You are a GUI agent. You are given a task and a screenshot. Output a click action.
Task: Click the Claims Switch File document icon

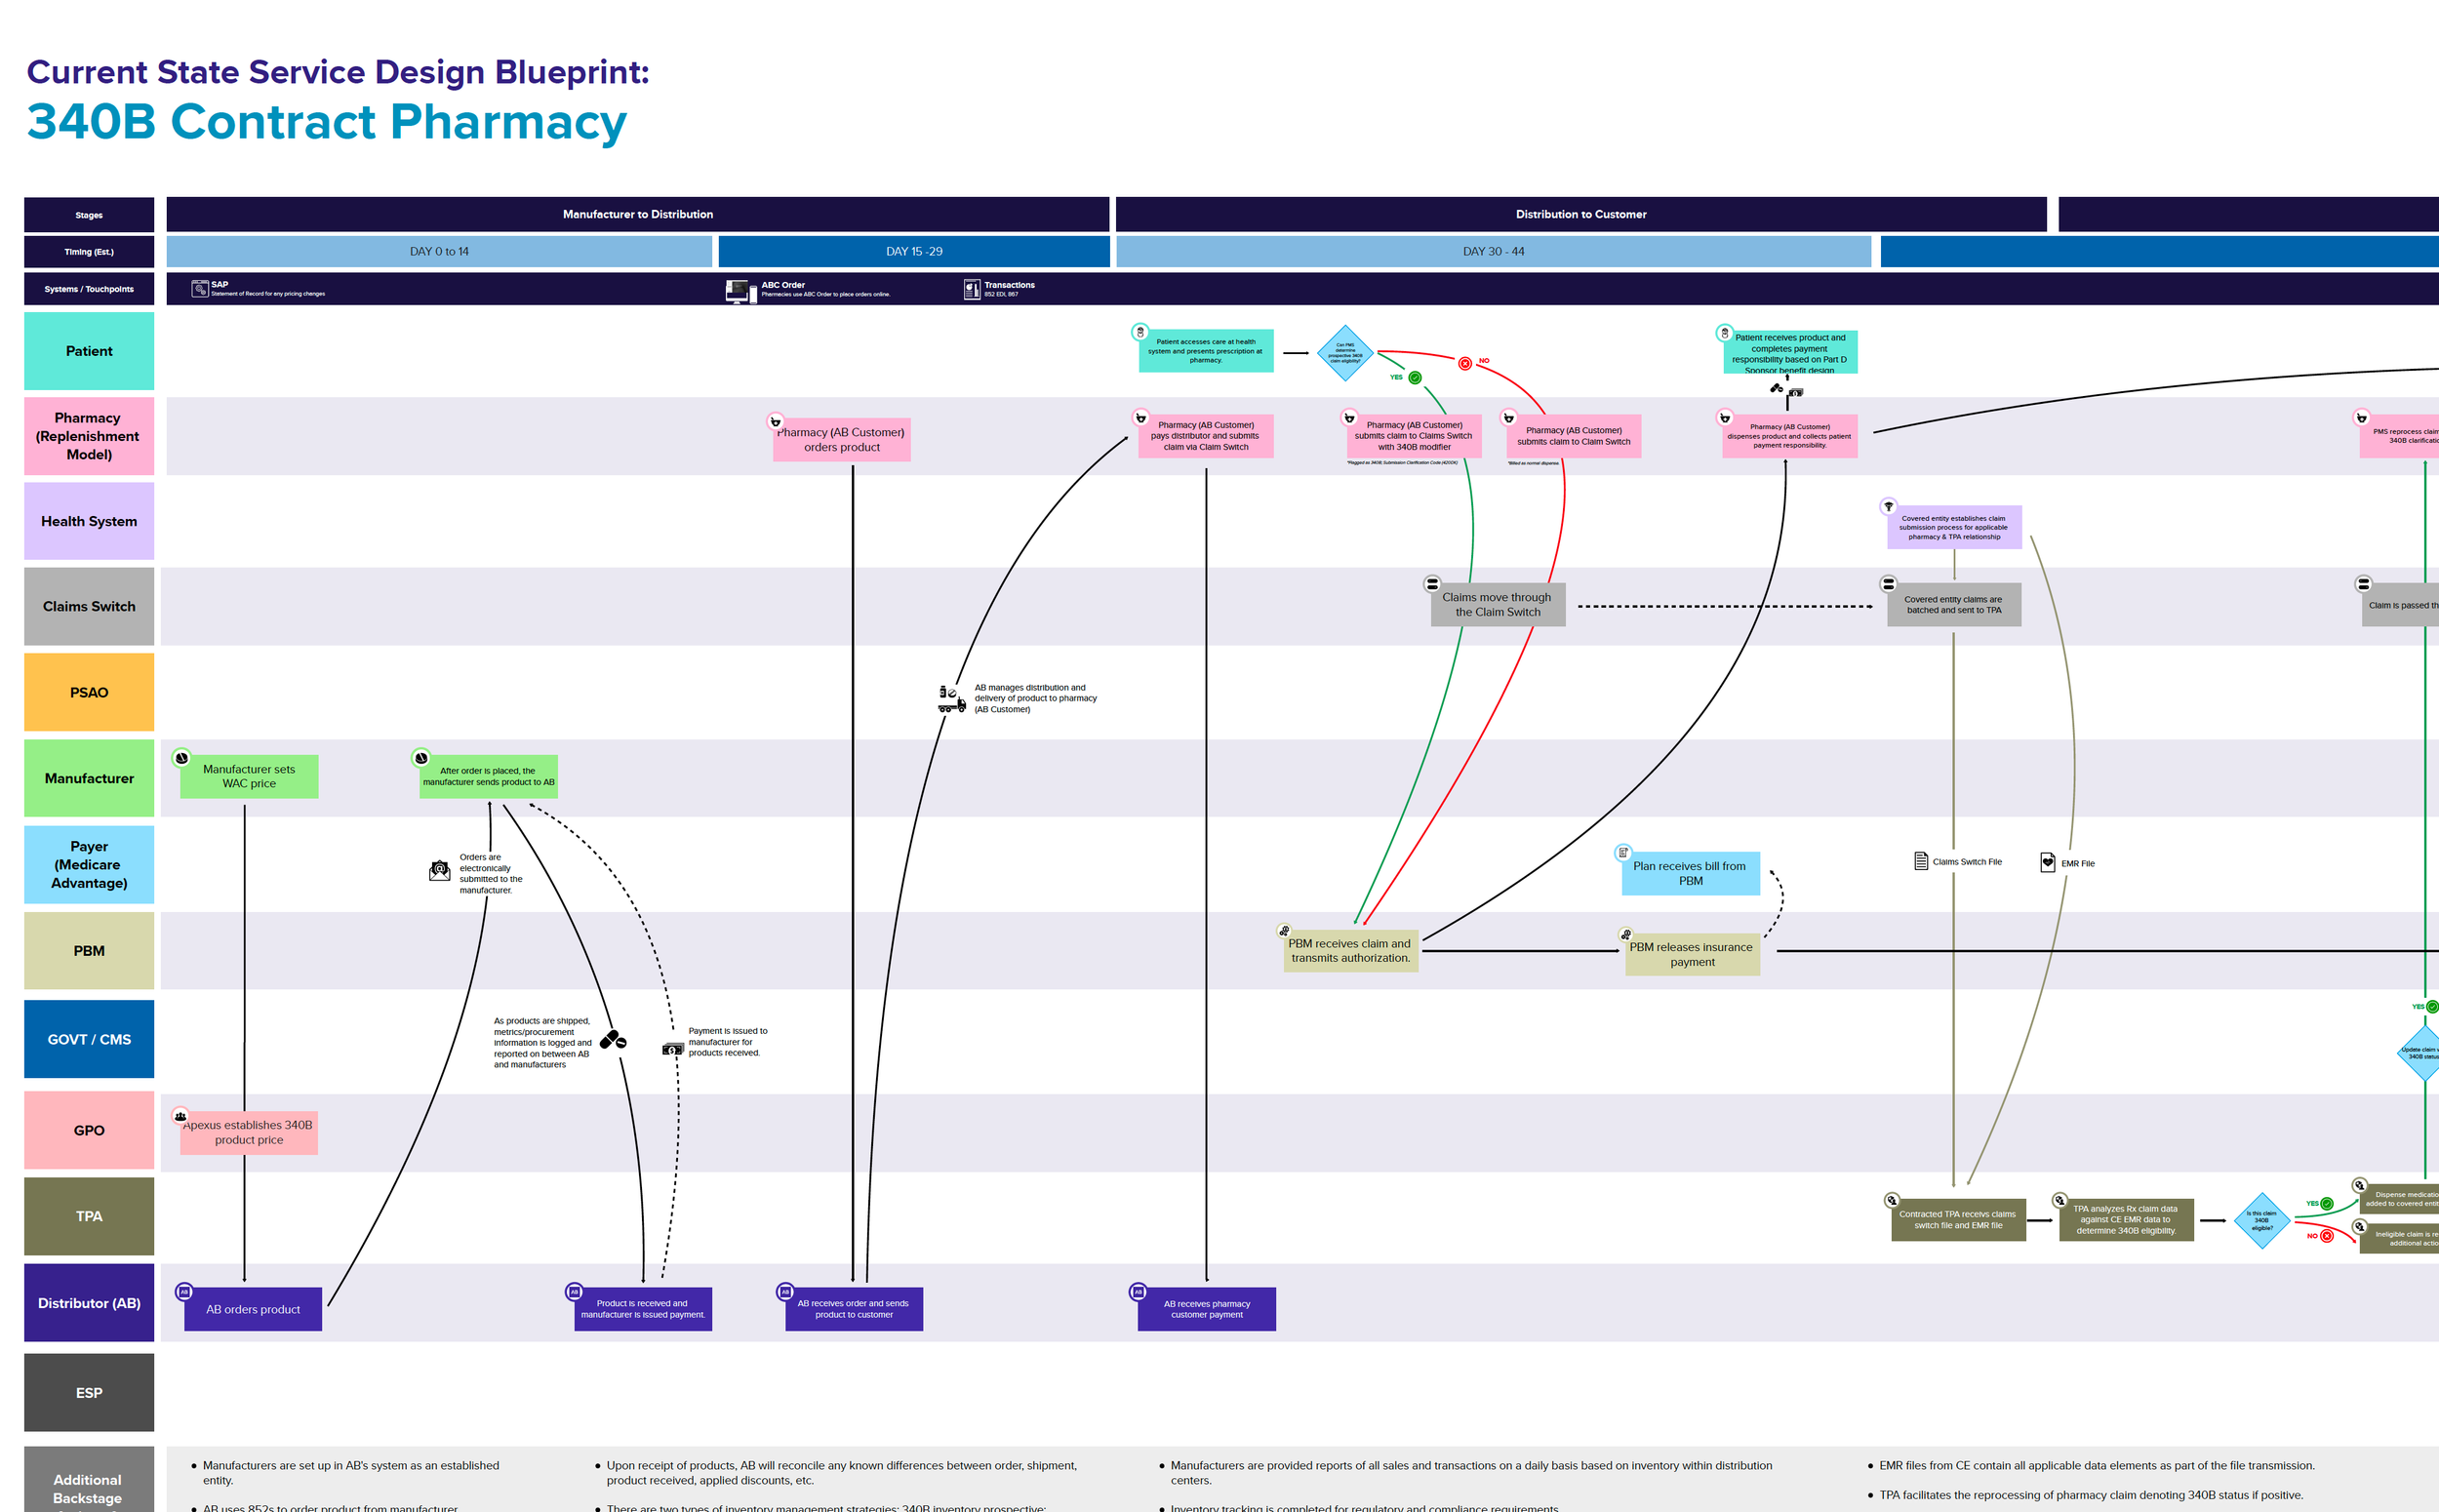click(1921, 861)
